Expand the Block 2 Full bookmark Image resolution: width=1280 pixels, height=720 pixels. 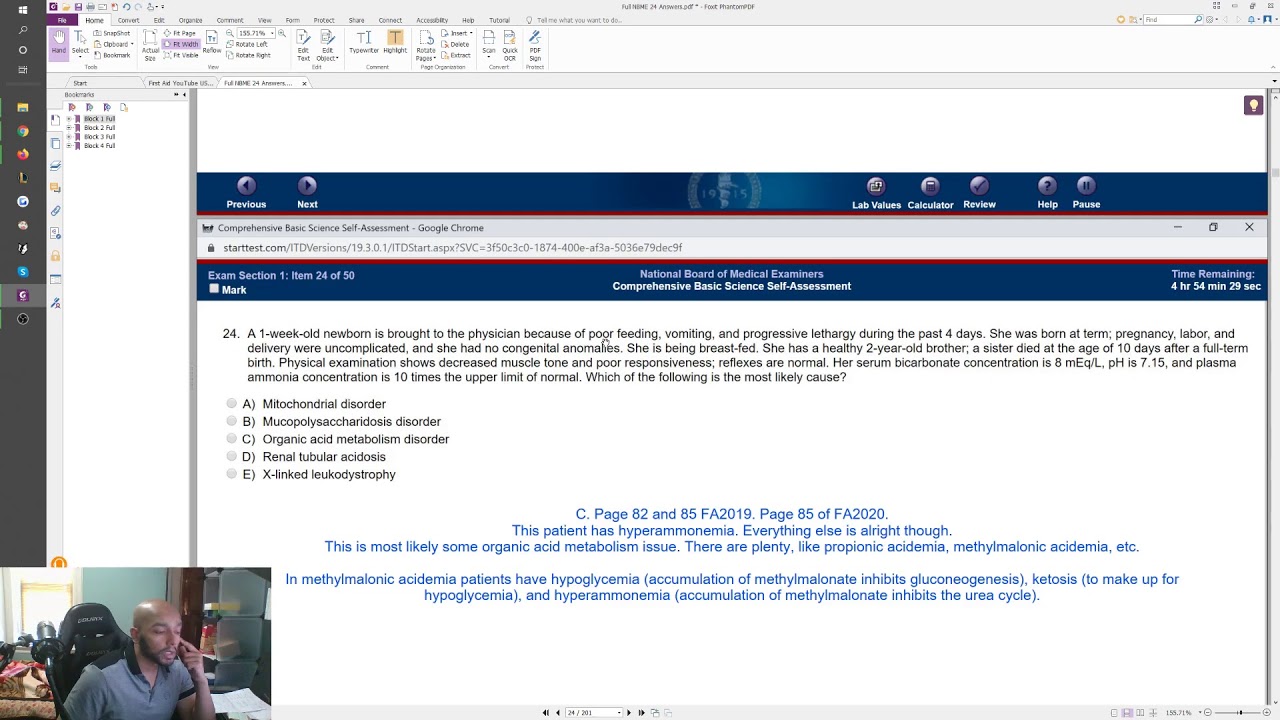[68, 128]
